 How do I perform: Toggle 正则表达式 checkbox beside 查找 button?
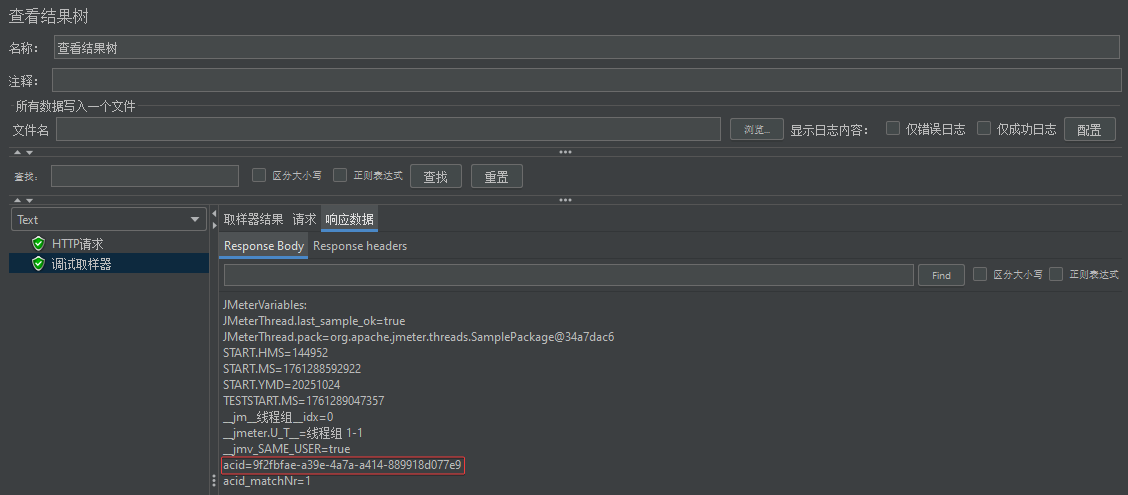[340, 175]
